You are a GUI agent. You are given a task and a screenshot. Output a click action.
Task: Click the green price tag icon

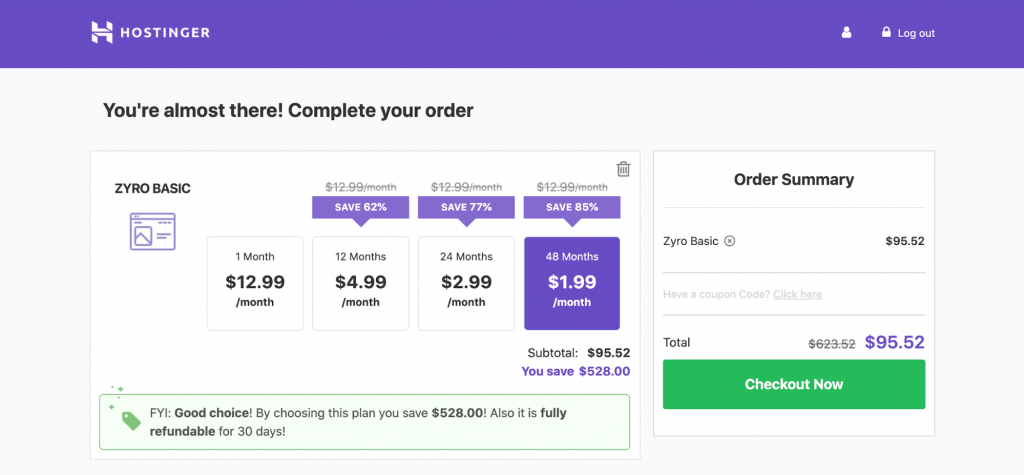(x=131, y=421)
